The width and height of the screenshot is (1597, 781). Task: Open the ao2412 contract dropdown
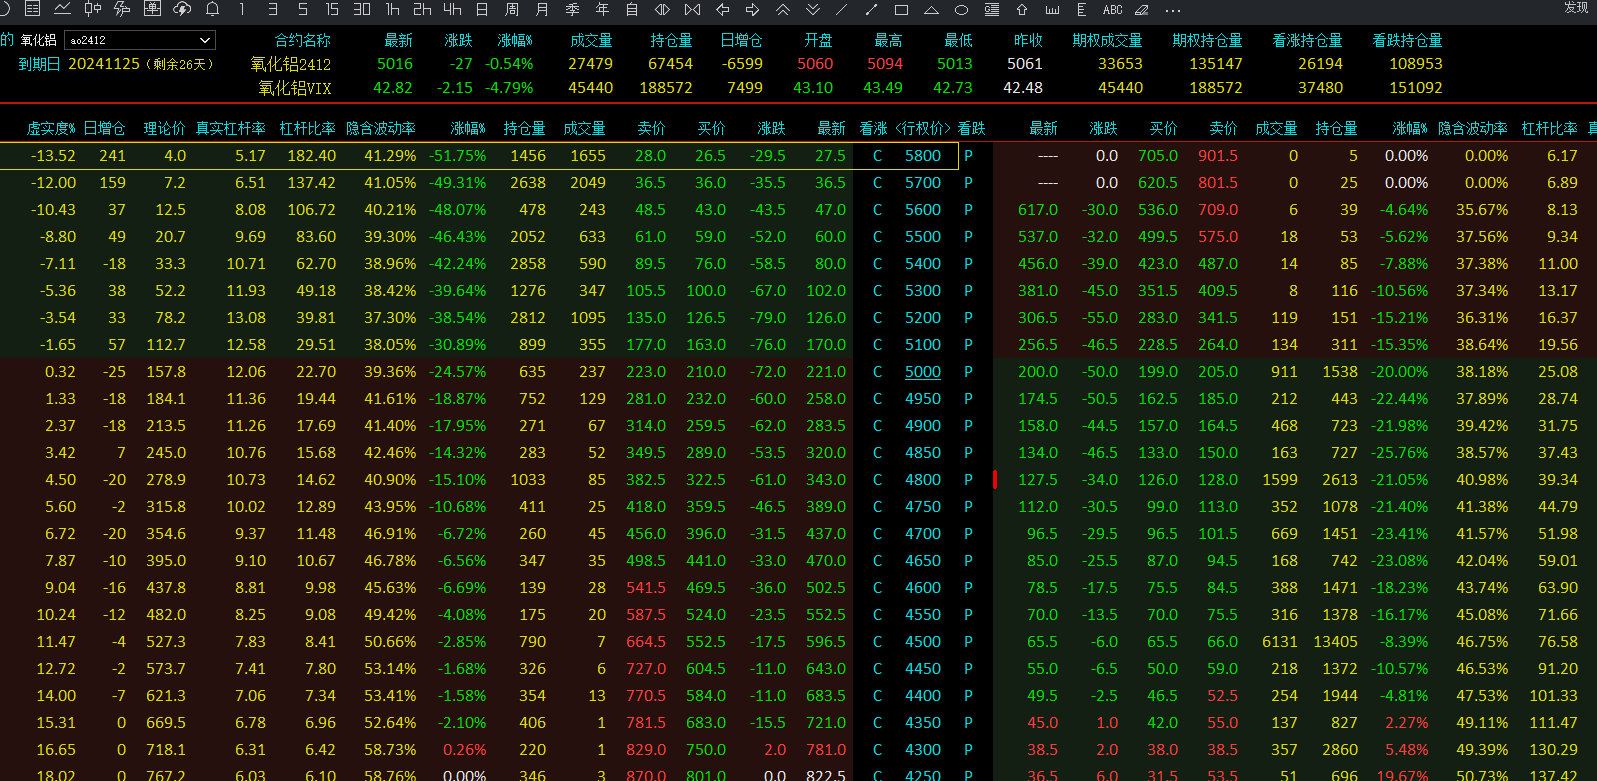140,40
